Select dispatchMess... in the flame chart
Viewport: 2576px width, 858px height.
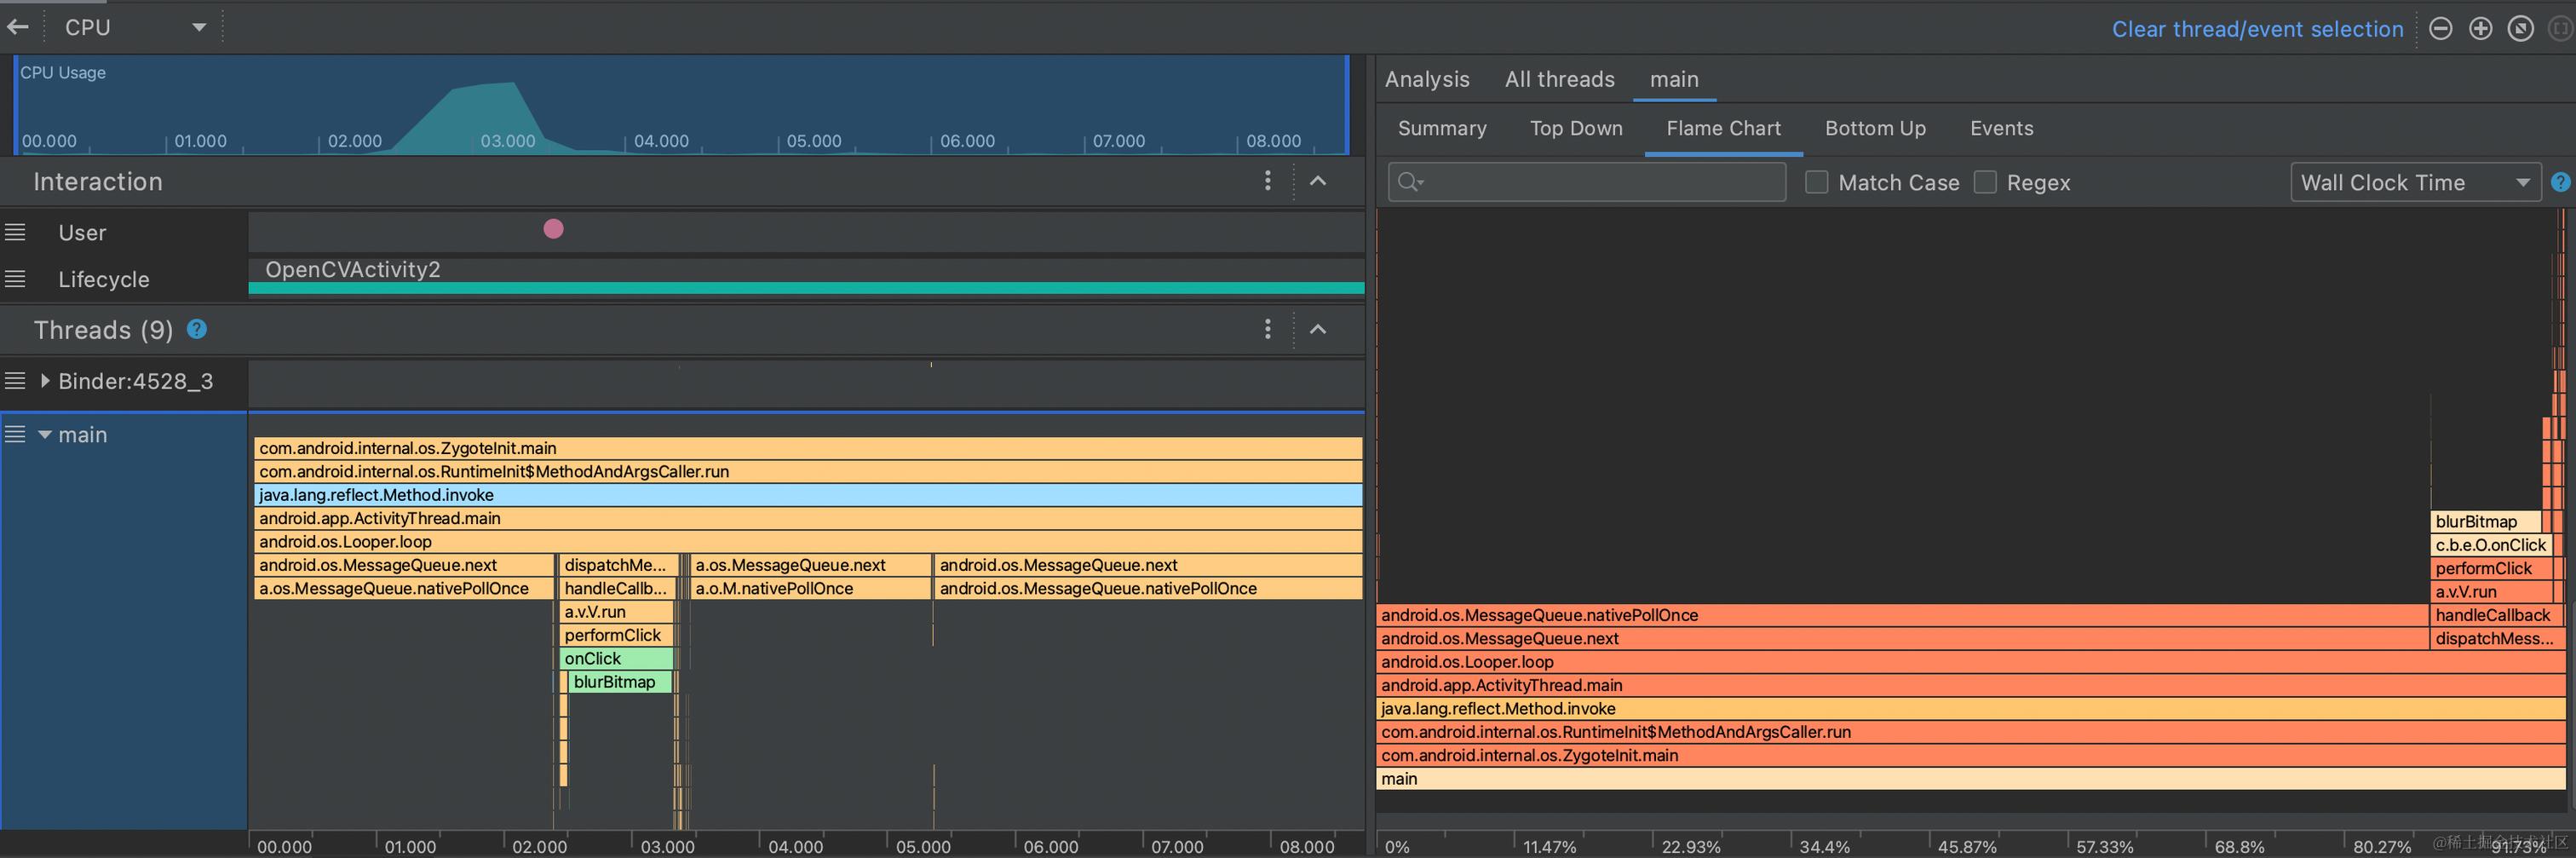tap(2497, 638)
